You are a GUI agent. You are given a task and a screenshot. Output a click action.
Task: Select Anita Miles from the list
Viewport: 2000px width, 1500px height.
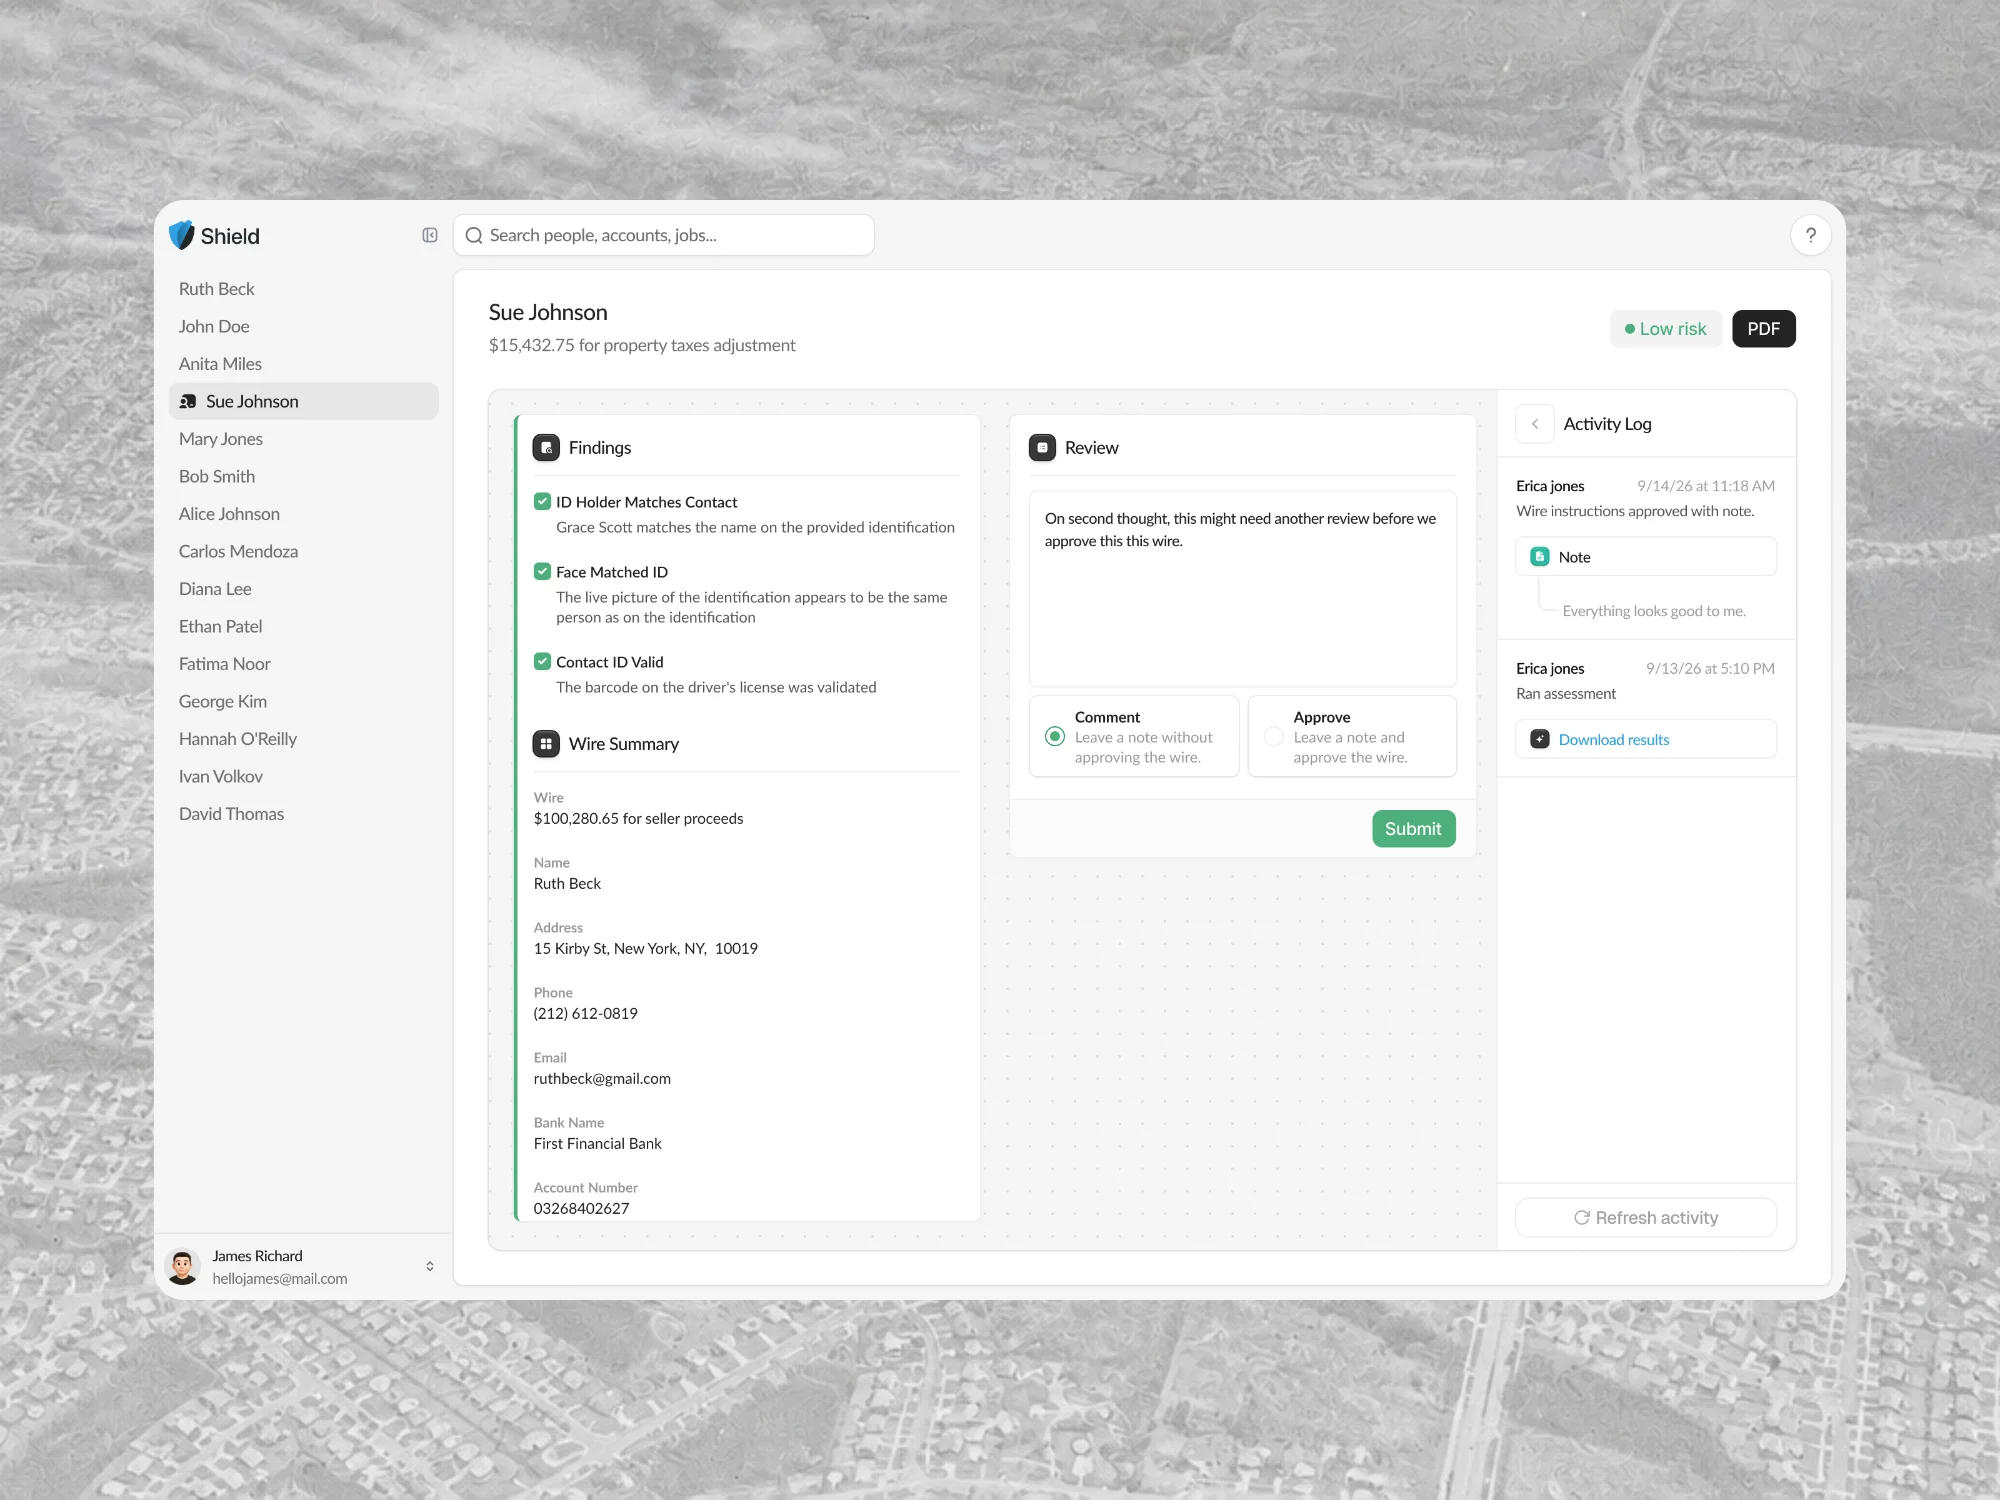coord(220,364)
